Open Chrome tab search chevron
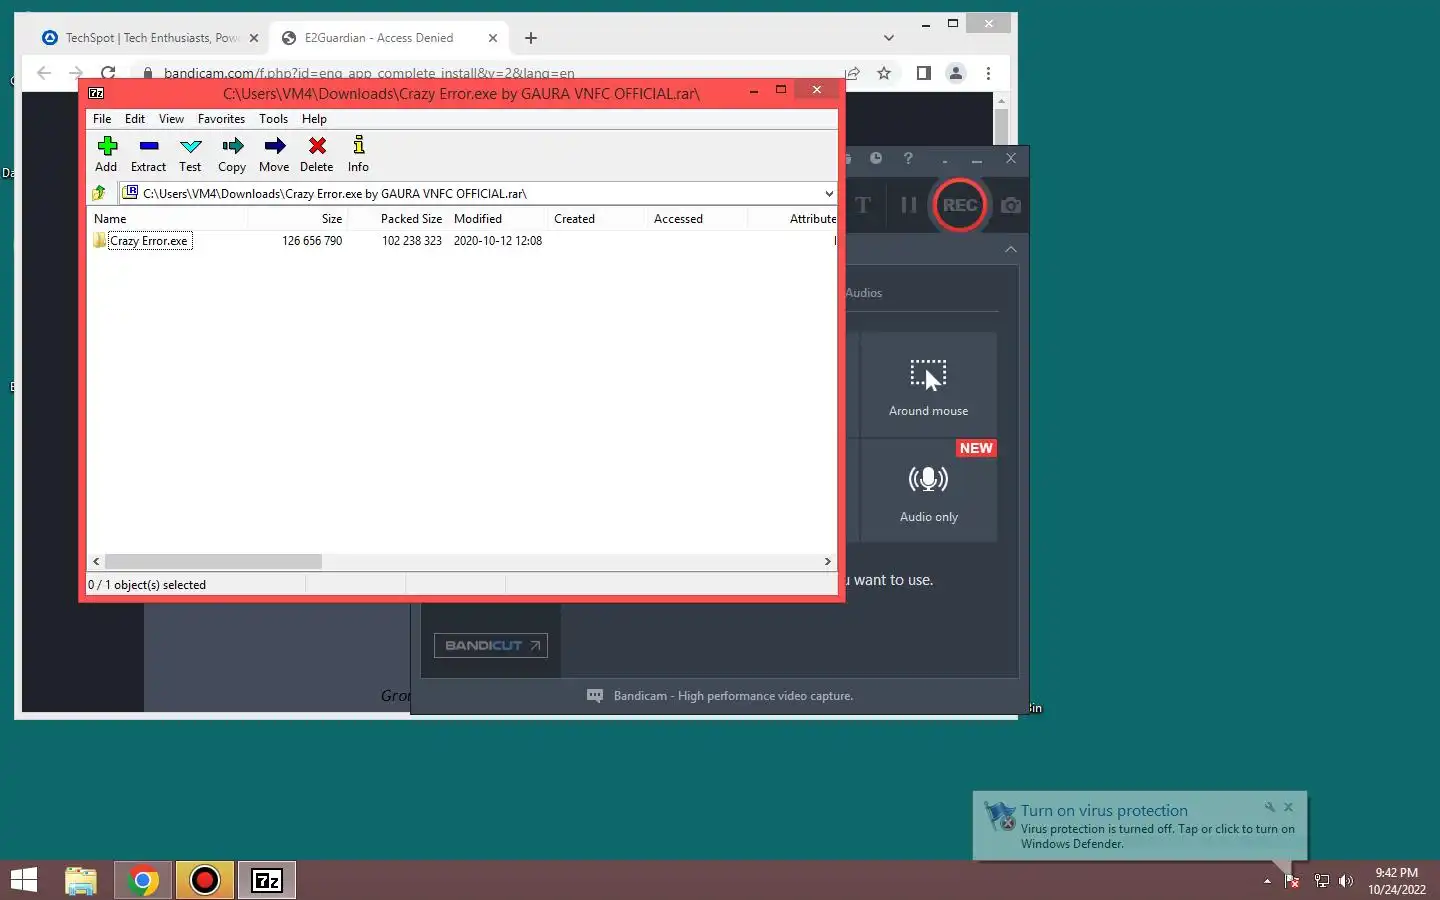 tap(889, 38)
